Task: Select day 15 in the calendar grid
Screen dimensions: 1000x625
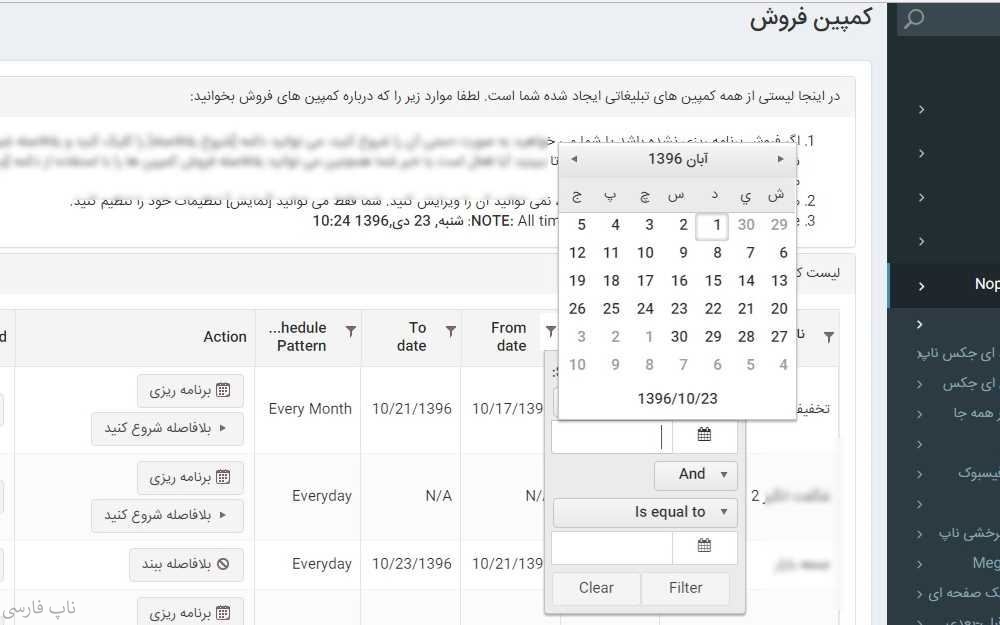Action: [x=713, y=281]
